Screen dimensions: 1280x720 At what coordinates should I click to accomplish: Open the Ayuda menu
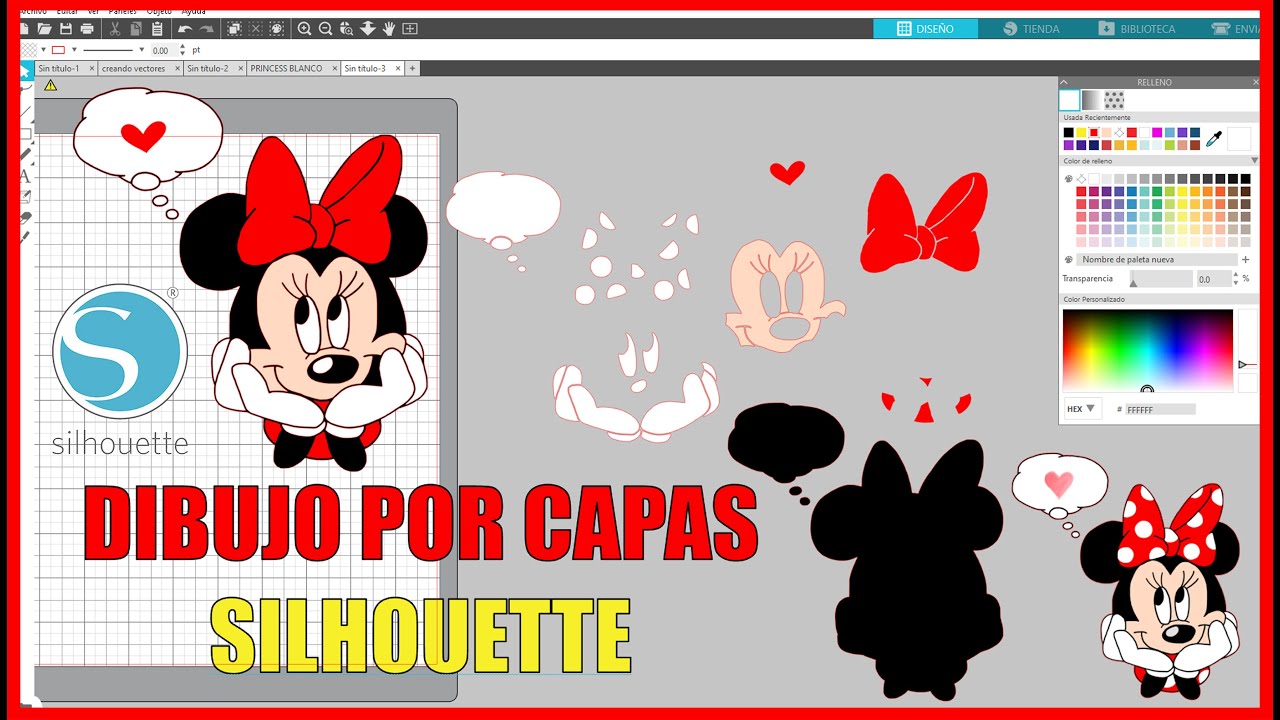193,11
